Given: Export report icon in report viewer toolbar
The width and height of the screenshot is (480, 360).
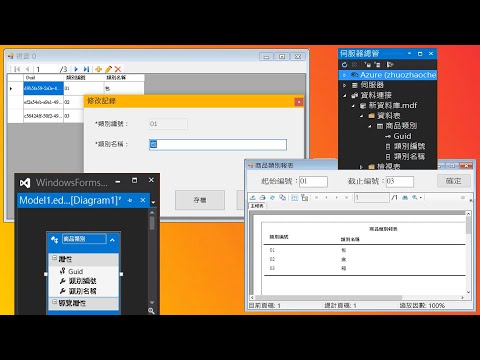Looking at the screenshot, I should pos(253,197).
